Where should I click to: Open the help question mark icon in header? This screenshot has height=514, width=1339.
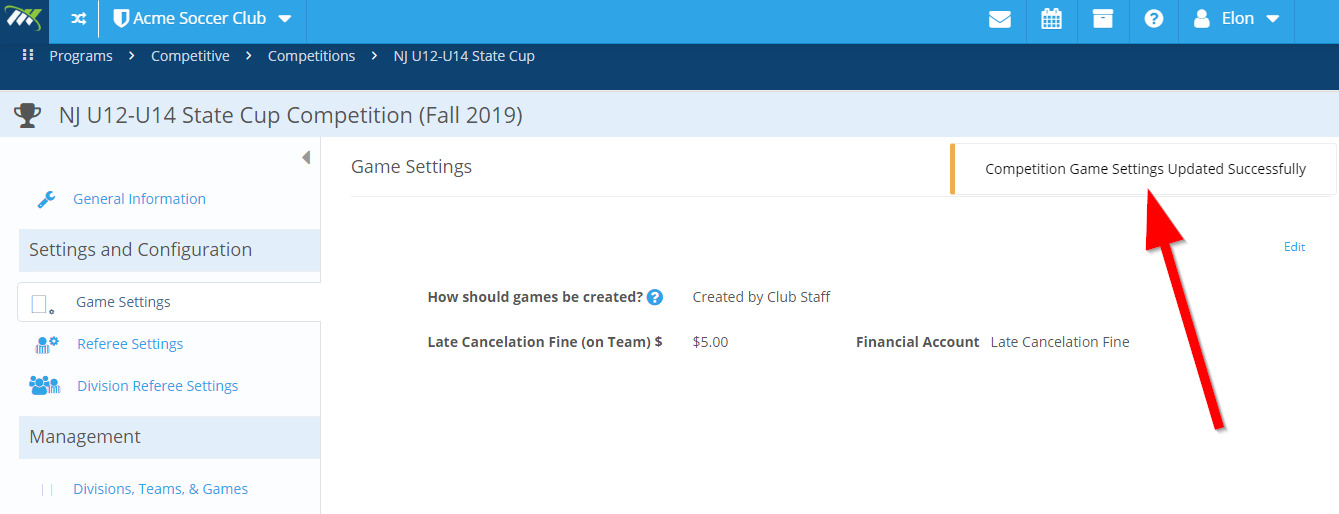1154,19
